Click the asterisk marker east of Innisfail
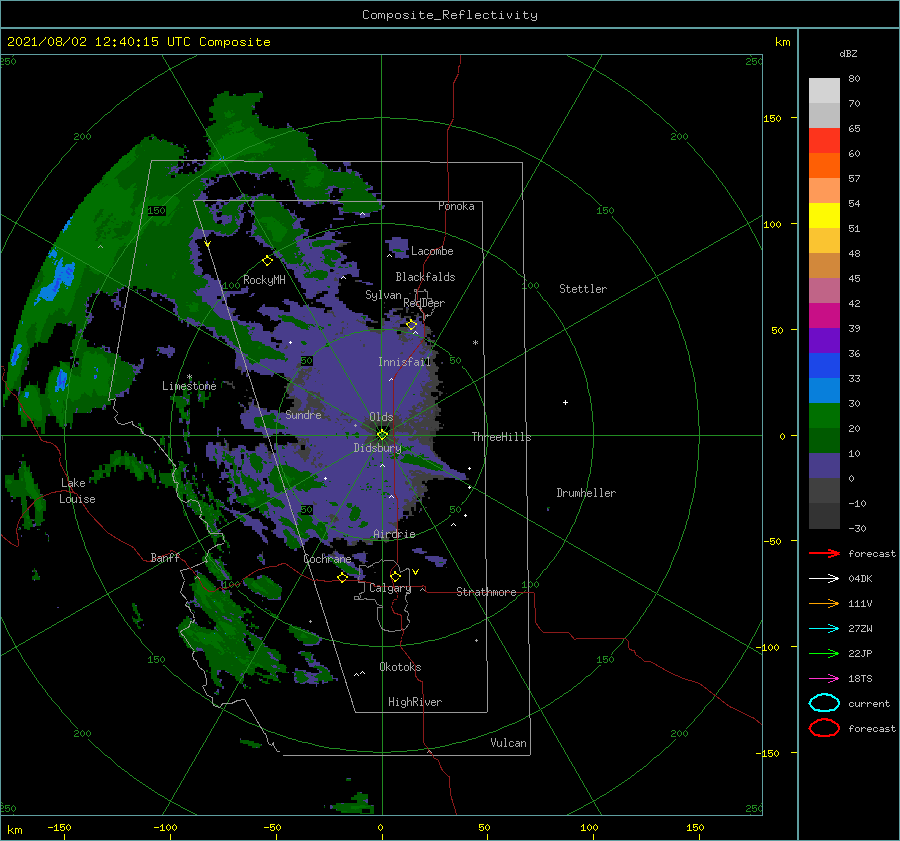Screen dimensions: 900x841 click(x=475, y=343)
